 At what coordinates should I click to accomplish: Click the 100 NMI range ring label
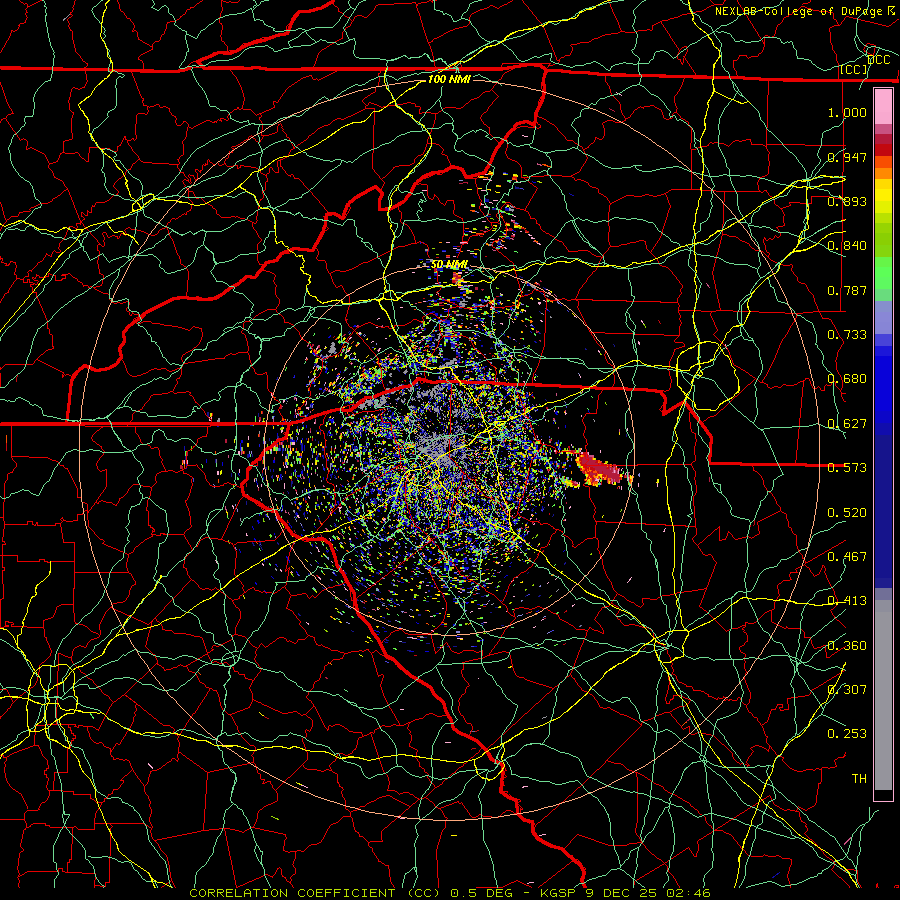[449, 79]
